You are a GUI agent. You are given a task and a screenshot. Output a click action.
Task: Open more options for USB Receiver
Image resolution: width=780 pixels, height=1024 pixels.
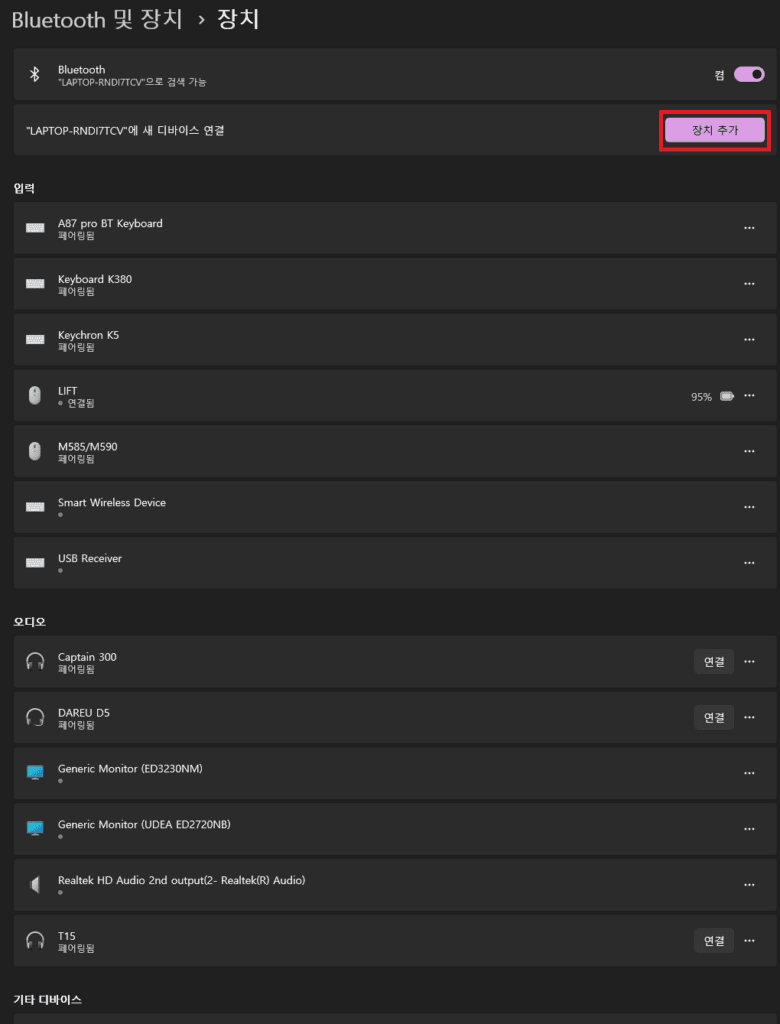(x=749, y=563)
